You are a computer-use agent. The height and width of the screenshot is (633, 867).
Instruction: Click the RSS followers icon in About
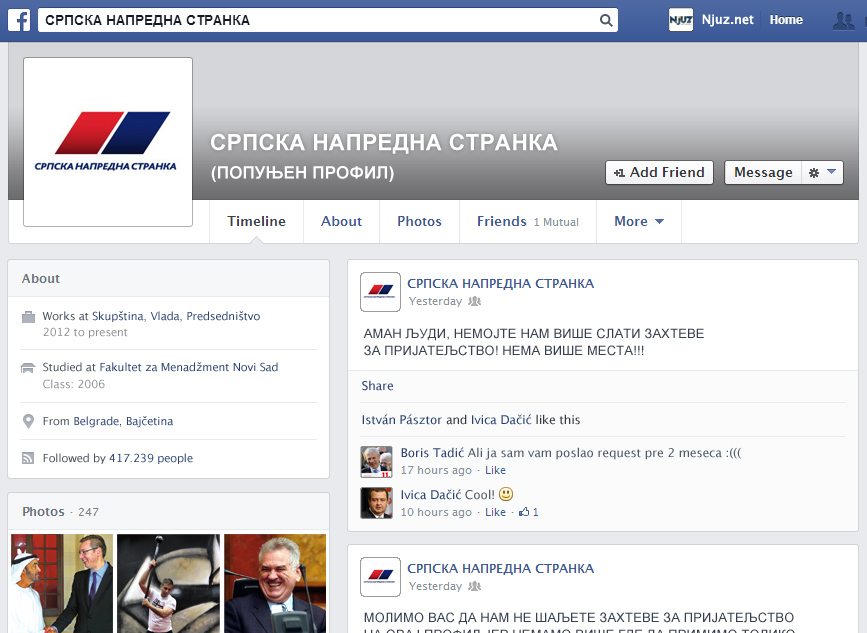point(28,458)
